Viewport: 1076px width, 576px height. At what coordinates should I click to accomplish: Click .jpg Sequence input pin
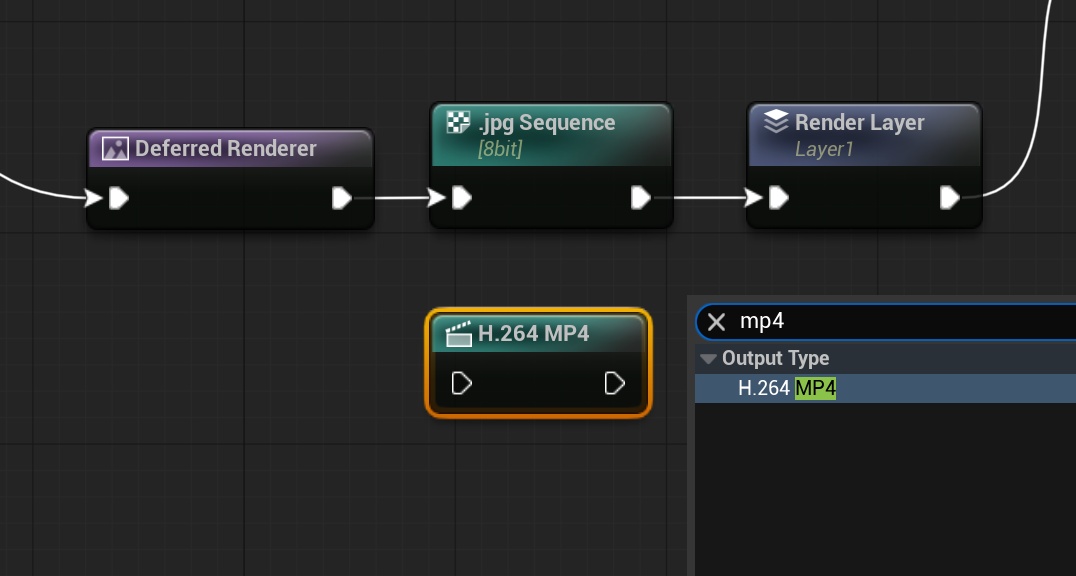(461, 198)
